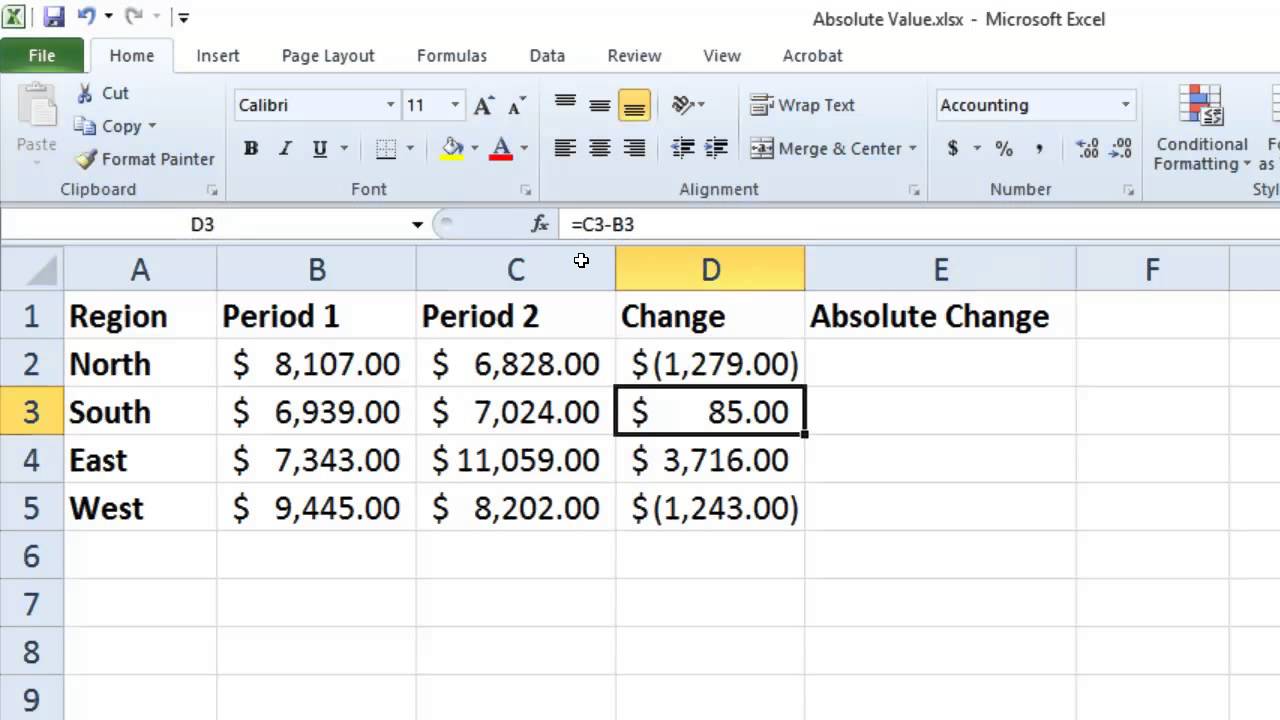Click the Increase Font Size icon
1280x720 pixels.
[x=484, y=105]
